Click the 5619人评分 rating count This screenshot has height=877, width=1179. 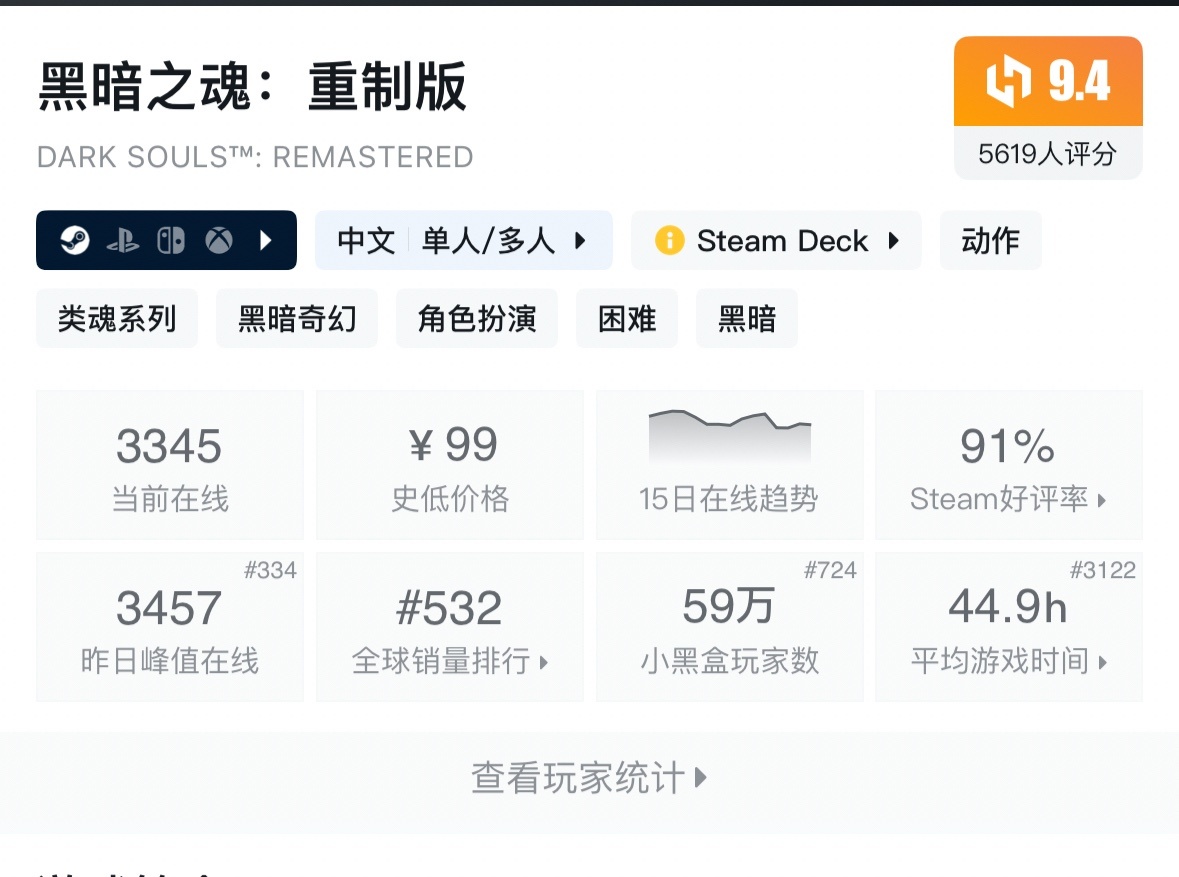point(1047,153)
